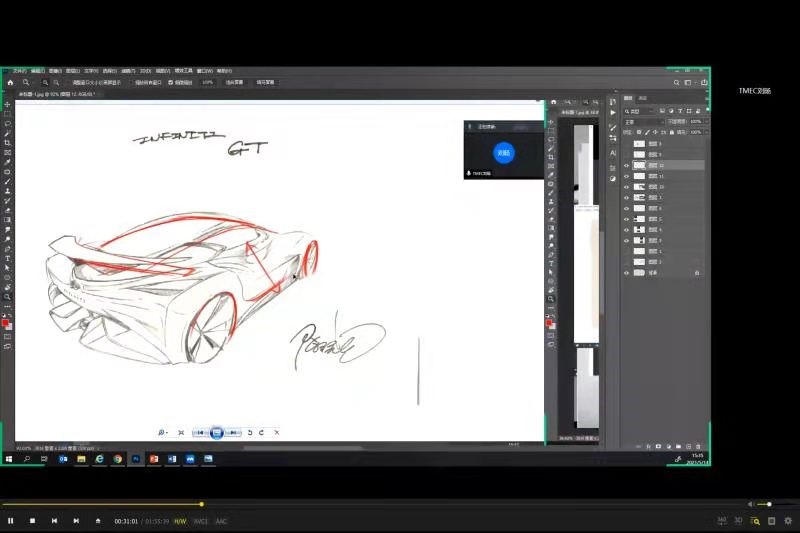Click the red foreground color swatch
Viewport: 800px width, 533px height.
tap(5, 323)
